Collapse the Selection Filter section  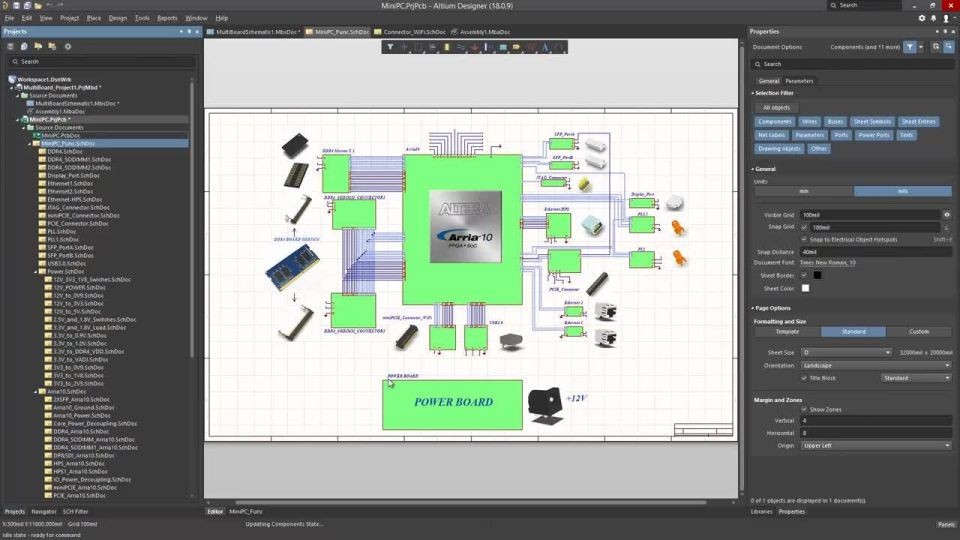pyautogui.click(x=752, y=93)
